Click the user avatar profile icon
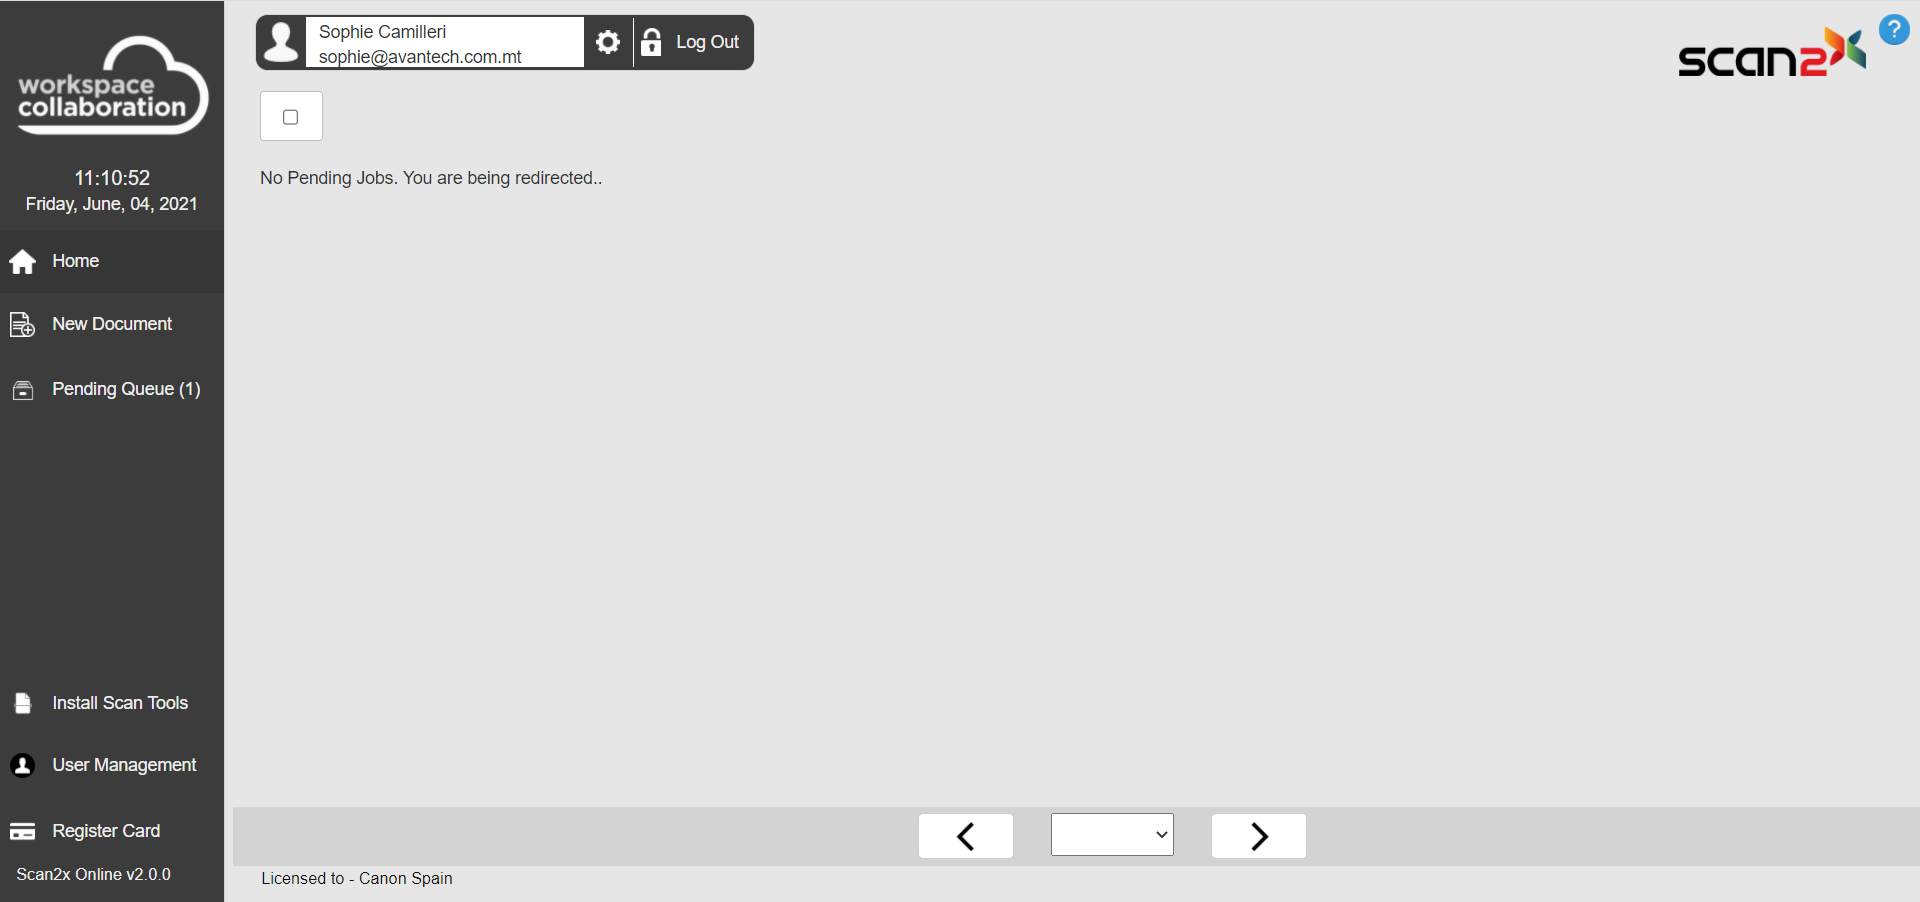The width and height of the screenshot is (1920, 902). click(282, 42)
